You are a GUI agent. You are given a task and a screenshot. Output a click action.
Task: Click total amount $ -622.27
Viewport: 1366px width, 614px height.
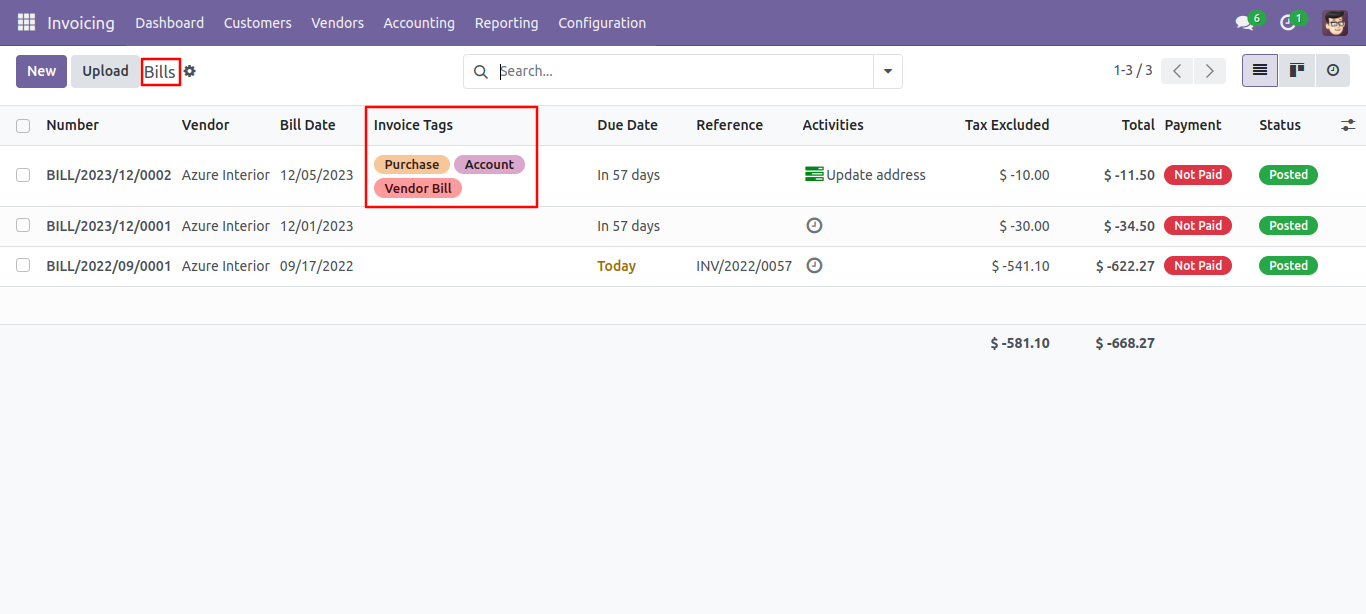[1125, 266]
